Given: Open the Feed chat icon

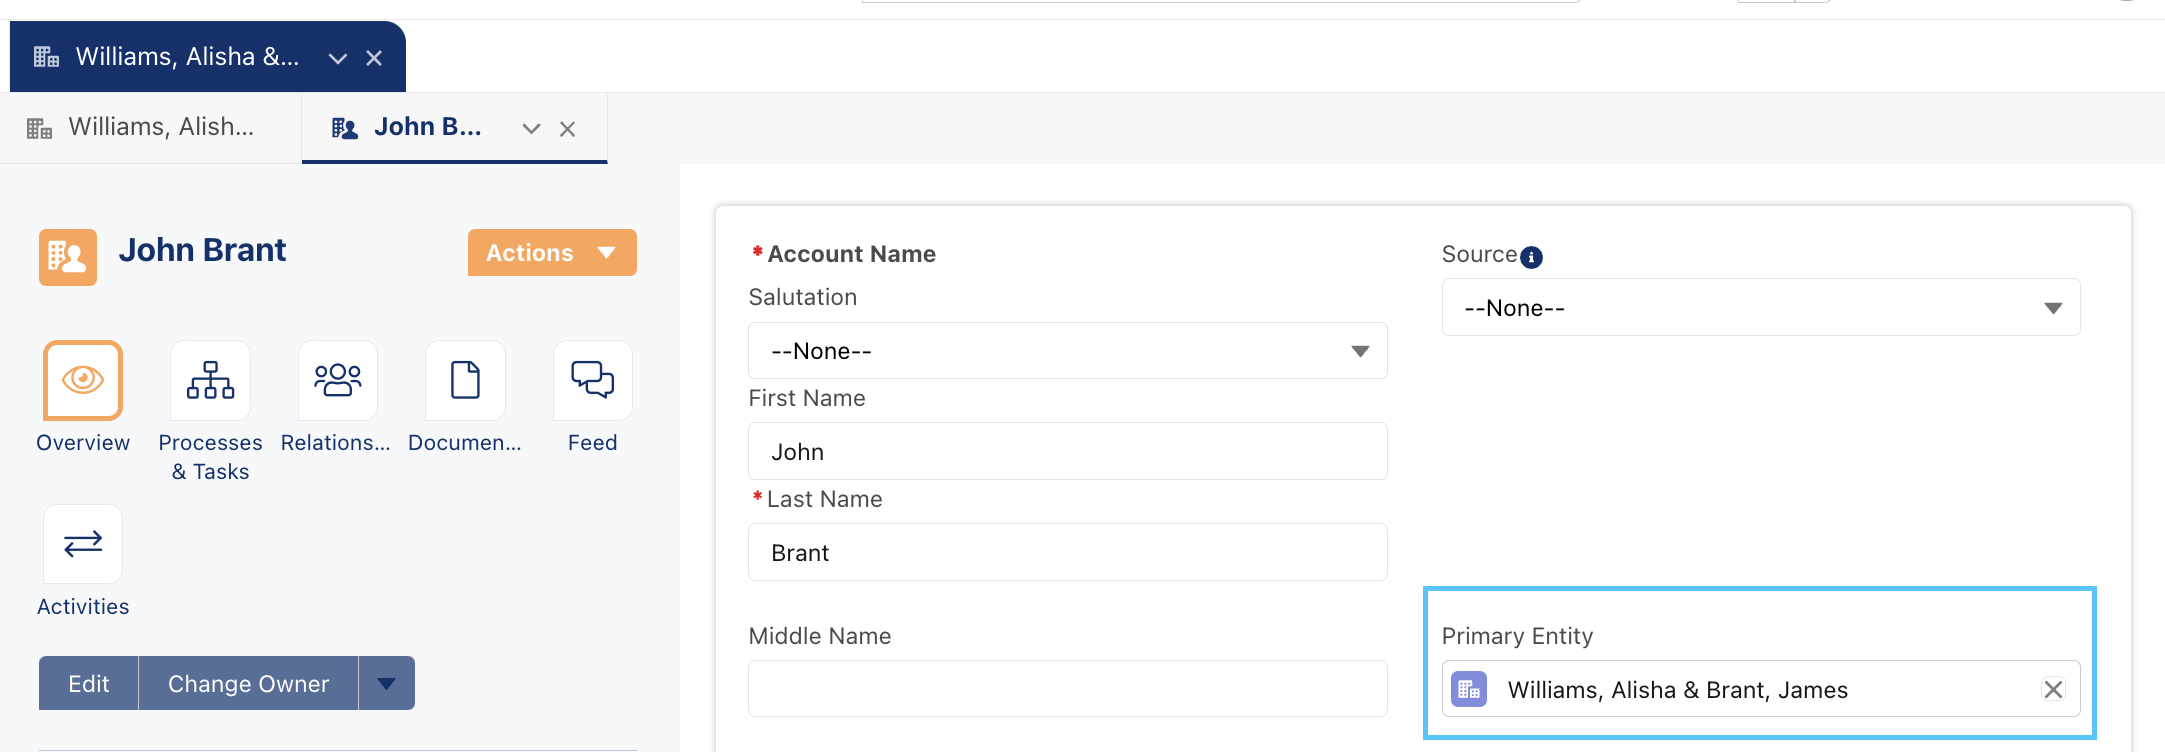Looking at the screenshot, I should 592,380.
